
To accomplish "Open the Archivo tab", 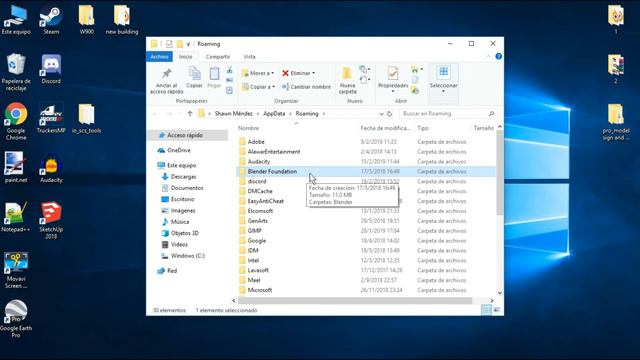I will point(159,57).
